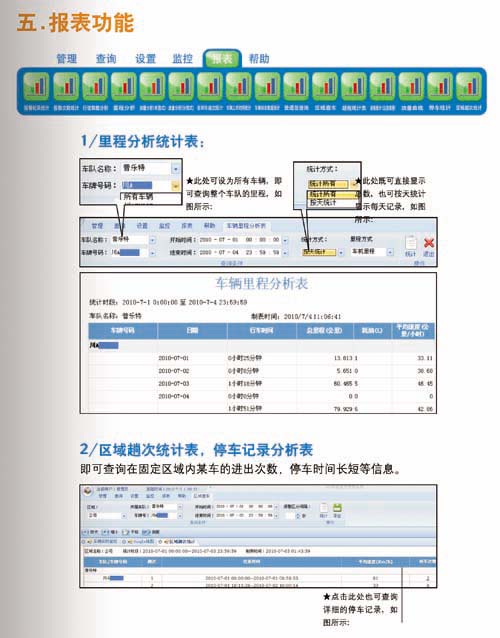Click the second report chart icon
This screenshot has height=638, width=500.
(66, 86)
